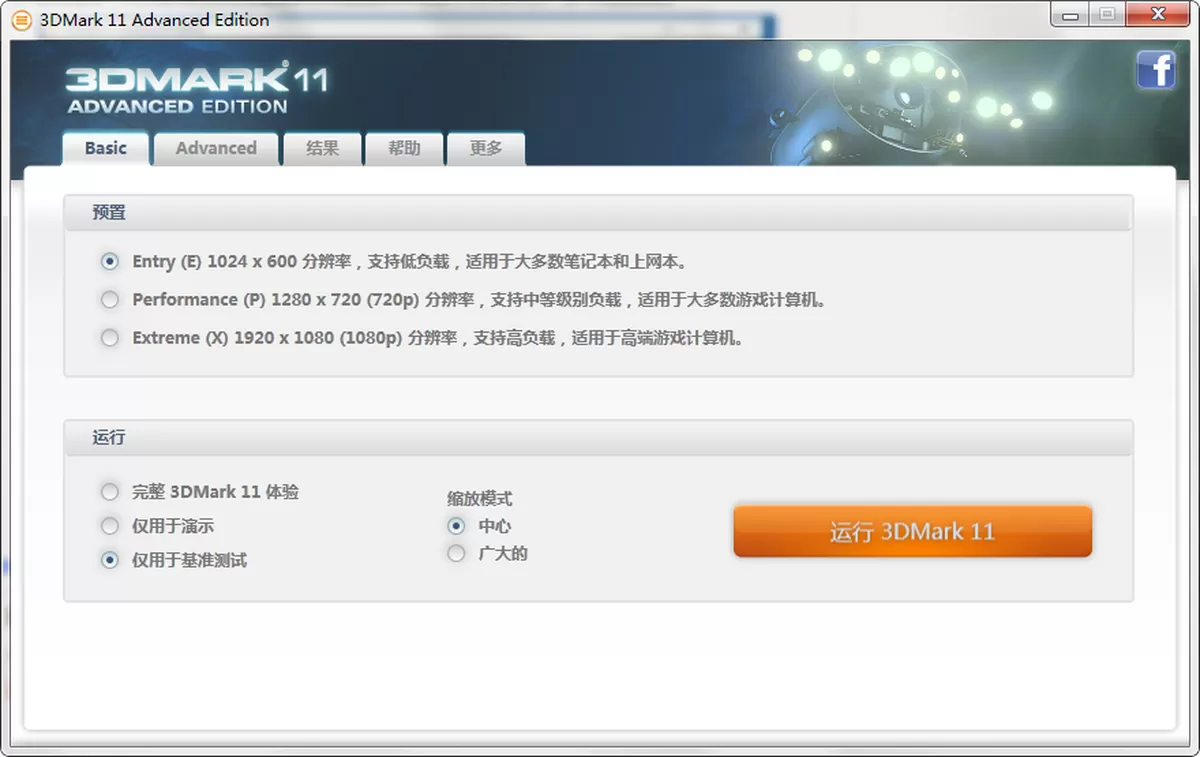Click the 预置 section header
1200x757 pixels.
click(106, 212)
